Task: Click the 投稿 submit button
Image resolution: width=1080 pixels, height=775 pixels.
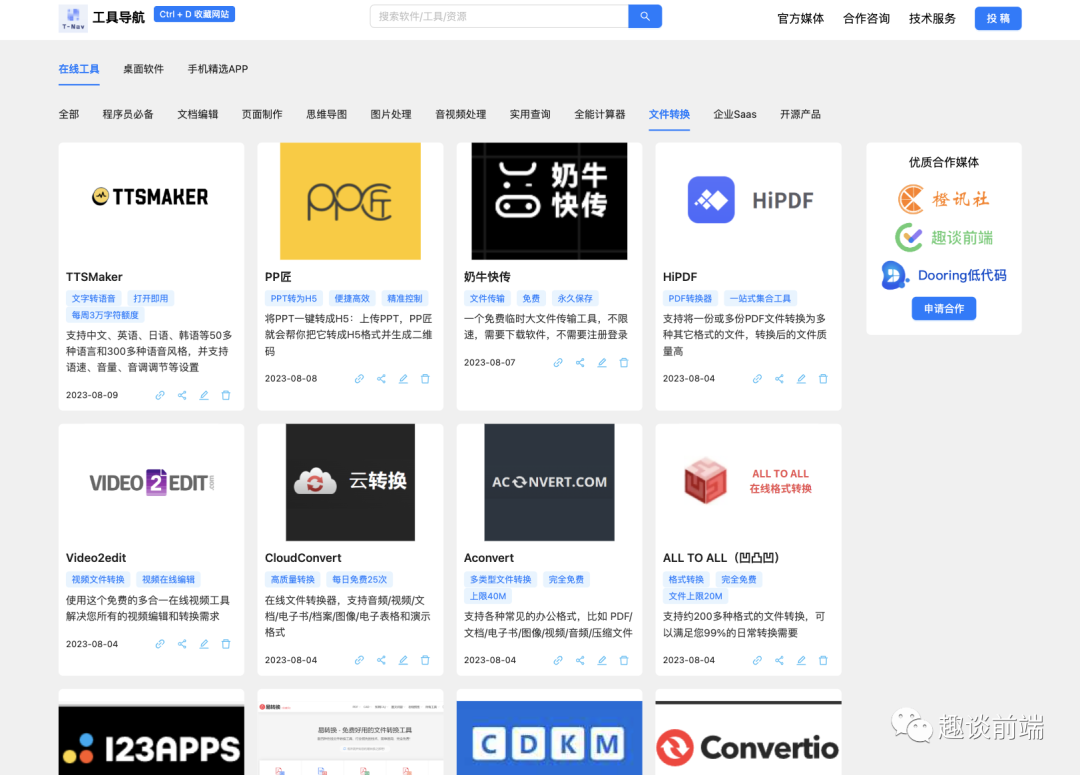Action: pyautogui.click(x=998, y=19)
